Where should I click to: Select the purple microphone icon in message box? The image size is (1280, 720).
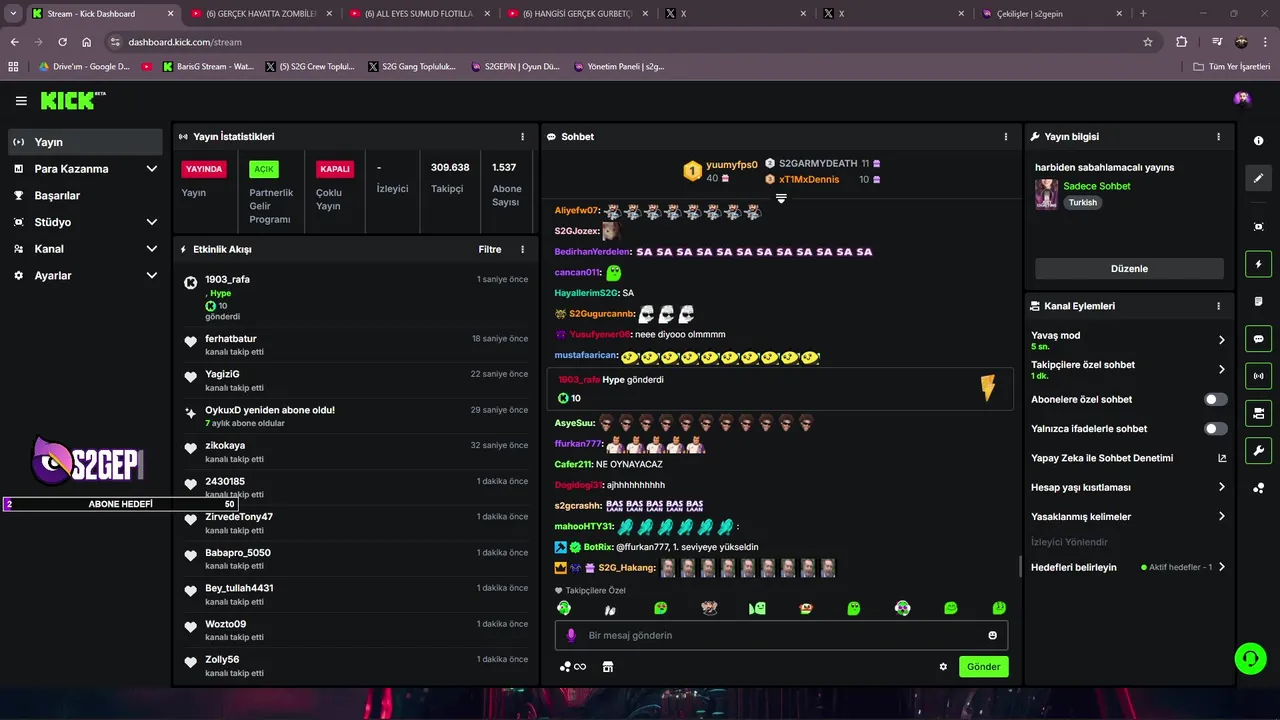click(x=572, y=635)
